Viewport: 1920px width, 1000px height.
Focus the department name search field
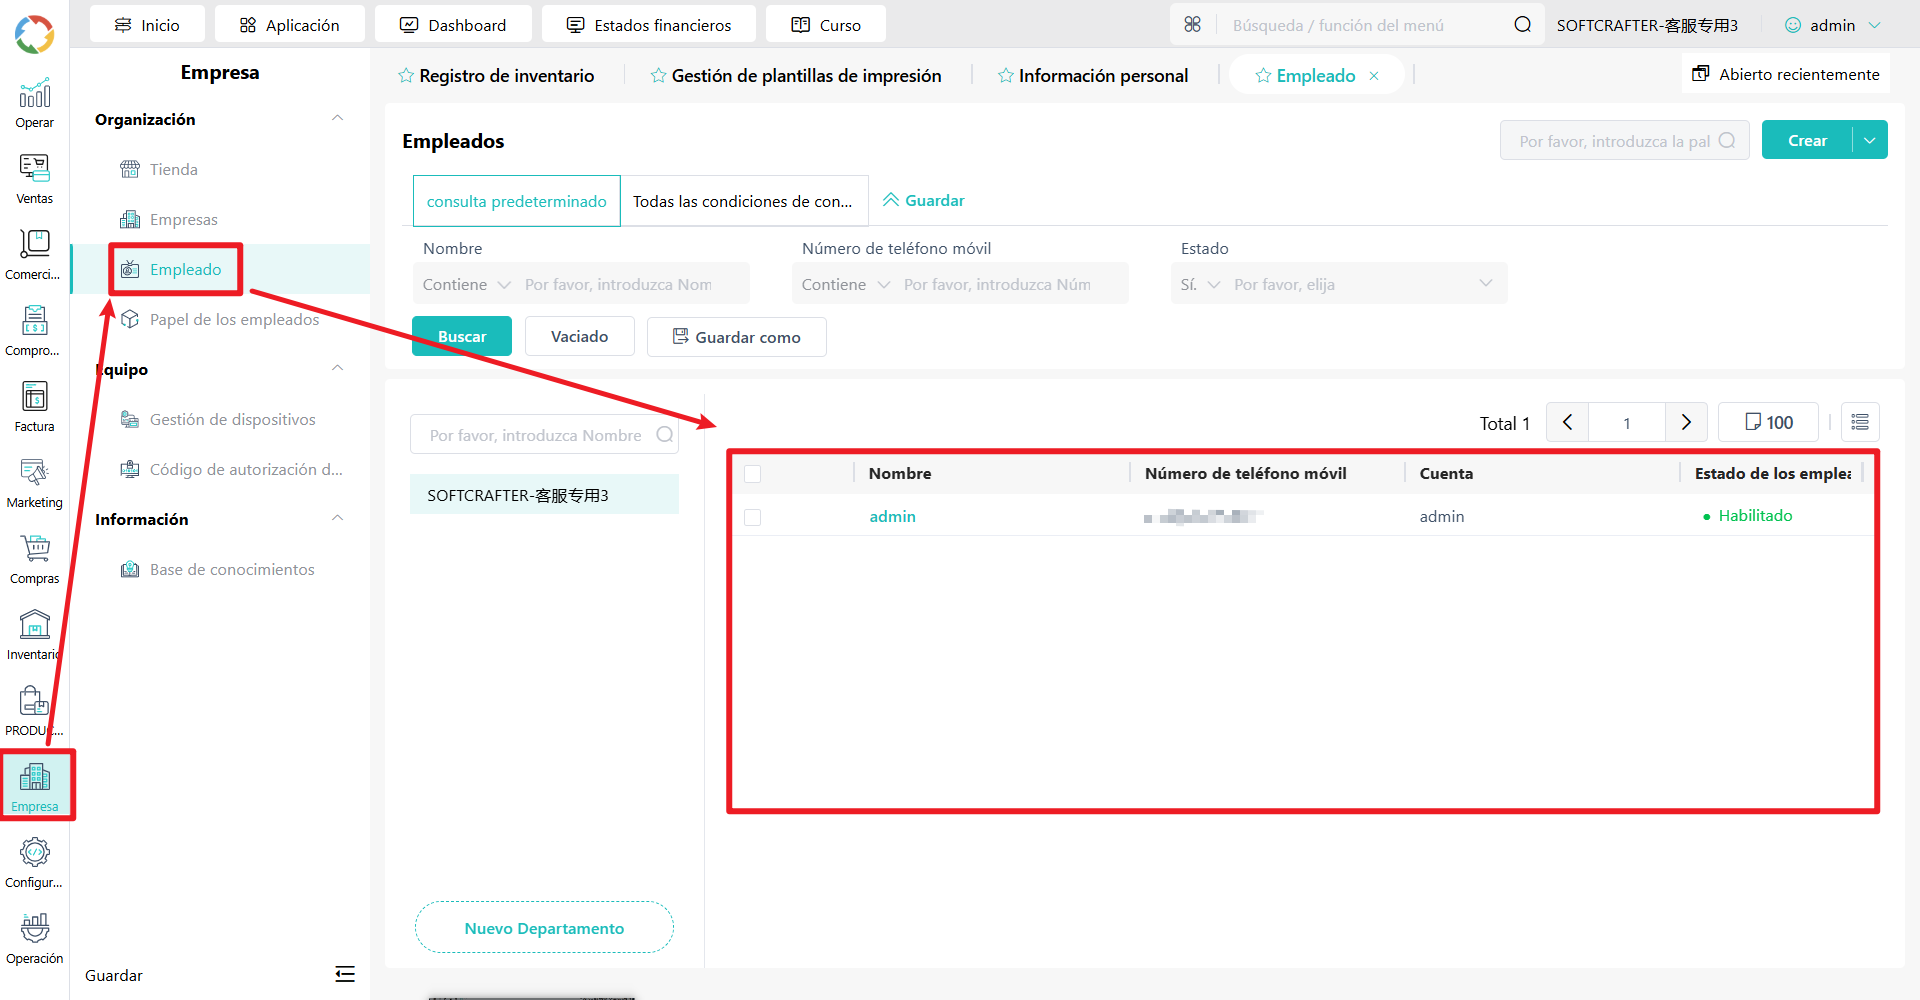pyautogui.click(x=544, y=435)
